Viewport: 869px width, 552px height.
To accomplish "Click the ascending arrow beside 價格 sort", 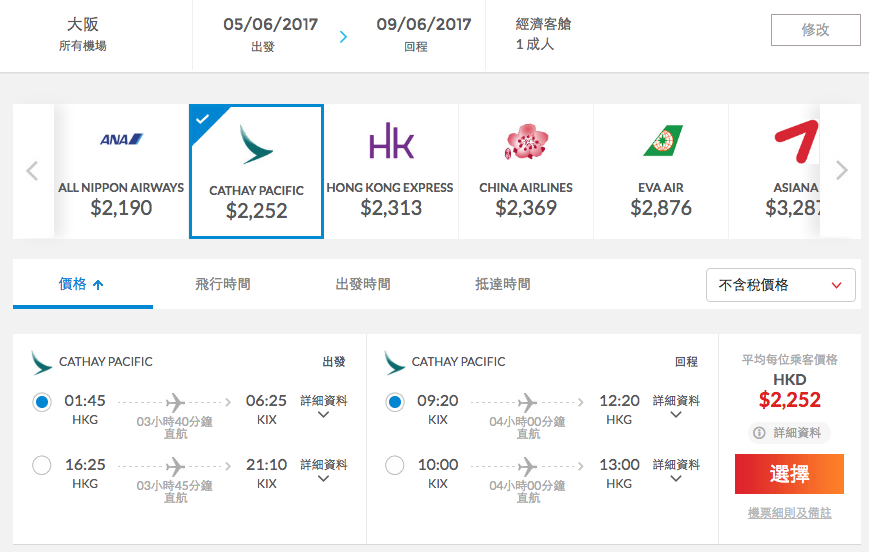I will tap(98, 285).
